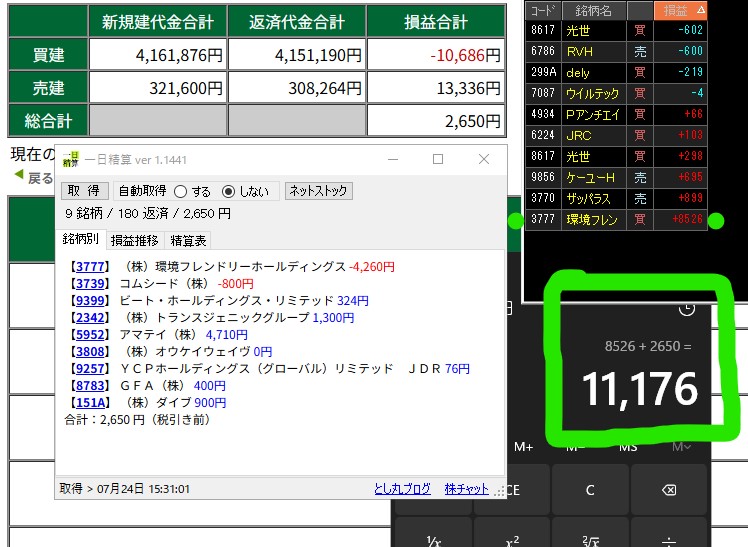Select the サッパラス row in profit list
The height and width of the screenshot is (547, 748).
(x=616, y=198)
